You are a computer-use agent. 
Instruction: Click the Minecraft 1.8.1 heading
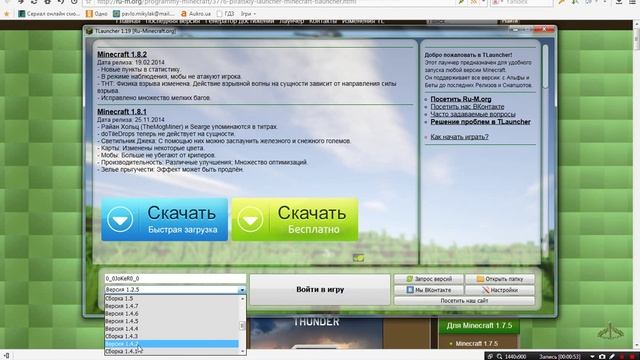[122, 111]
